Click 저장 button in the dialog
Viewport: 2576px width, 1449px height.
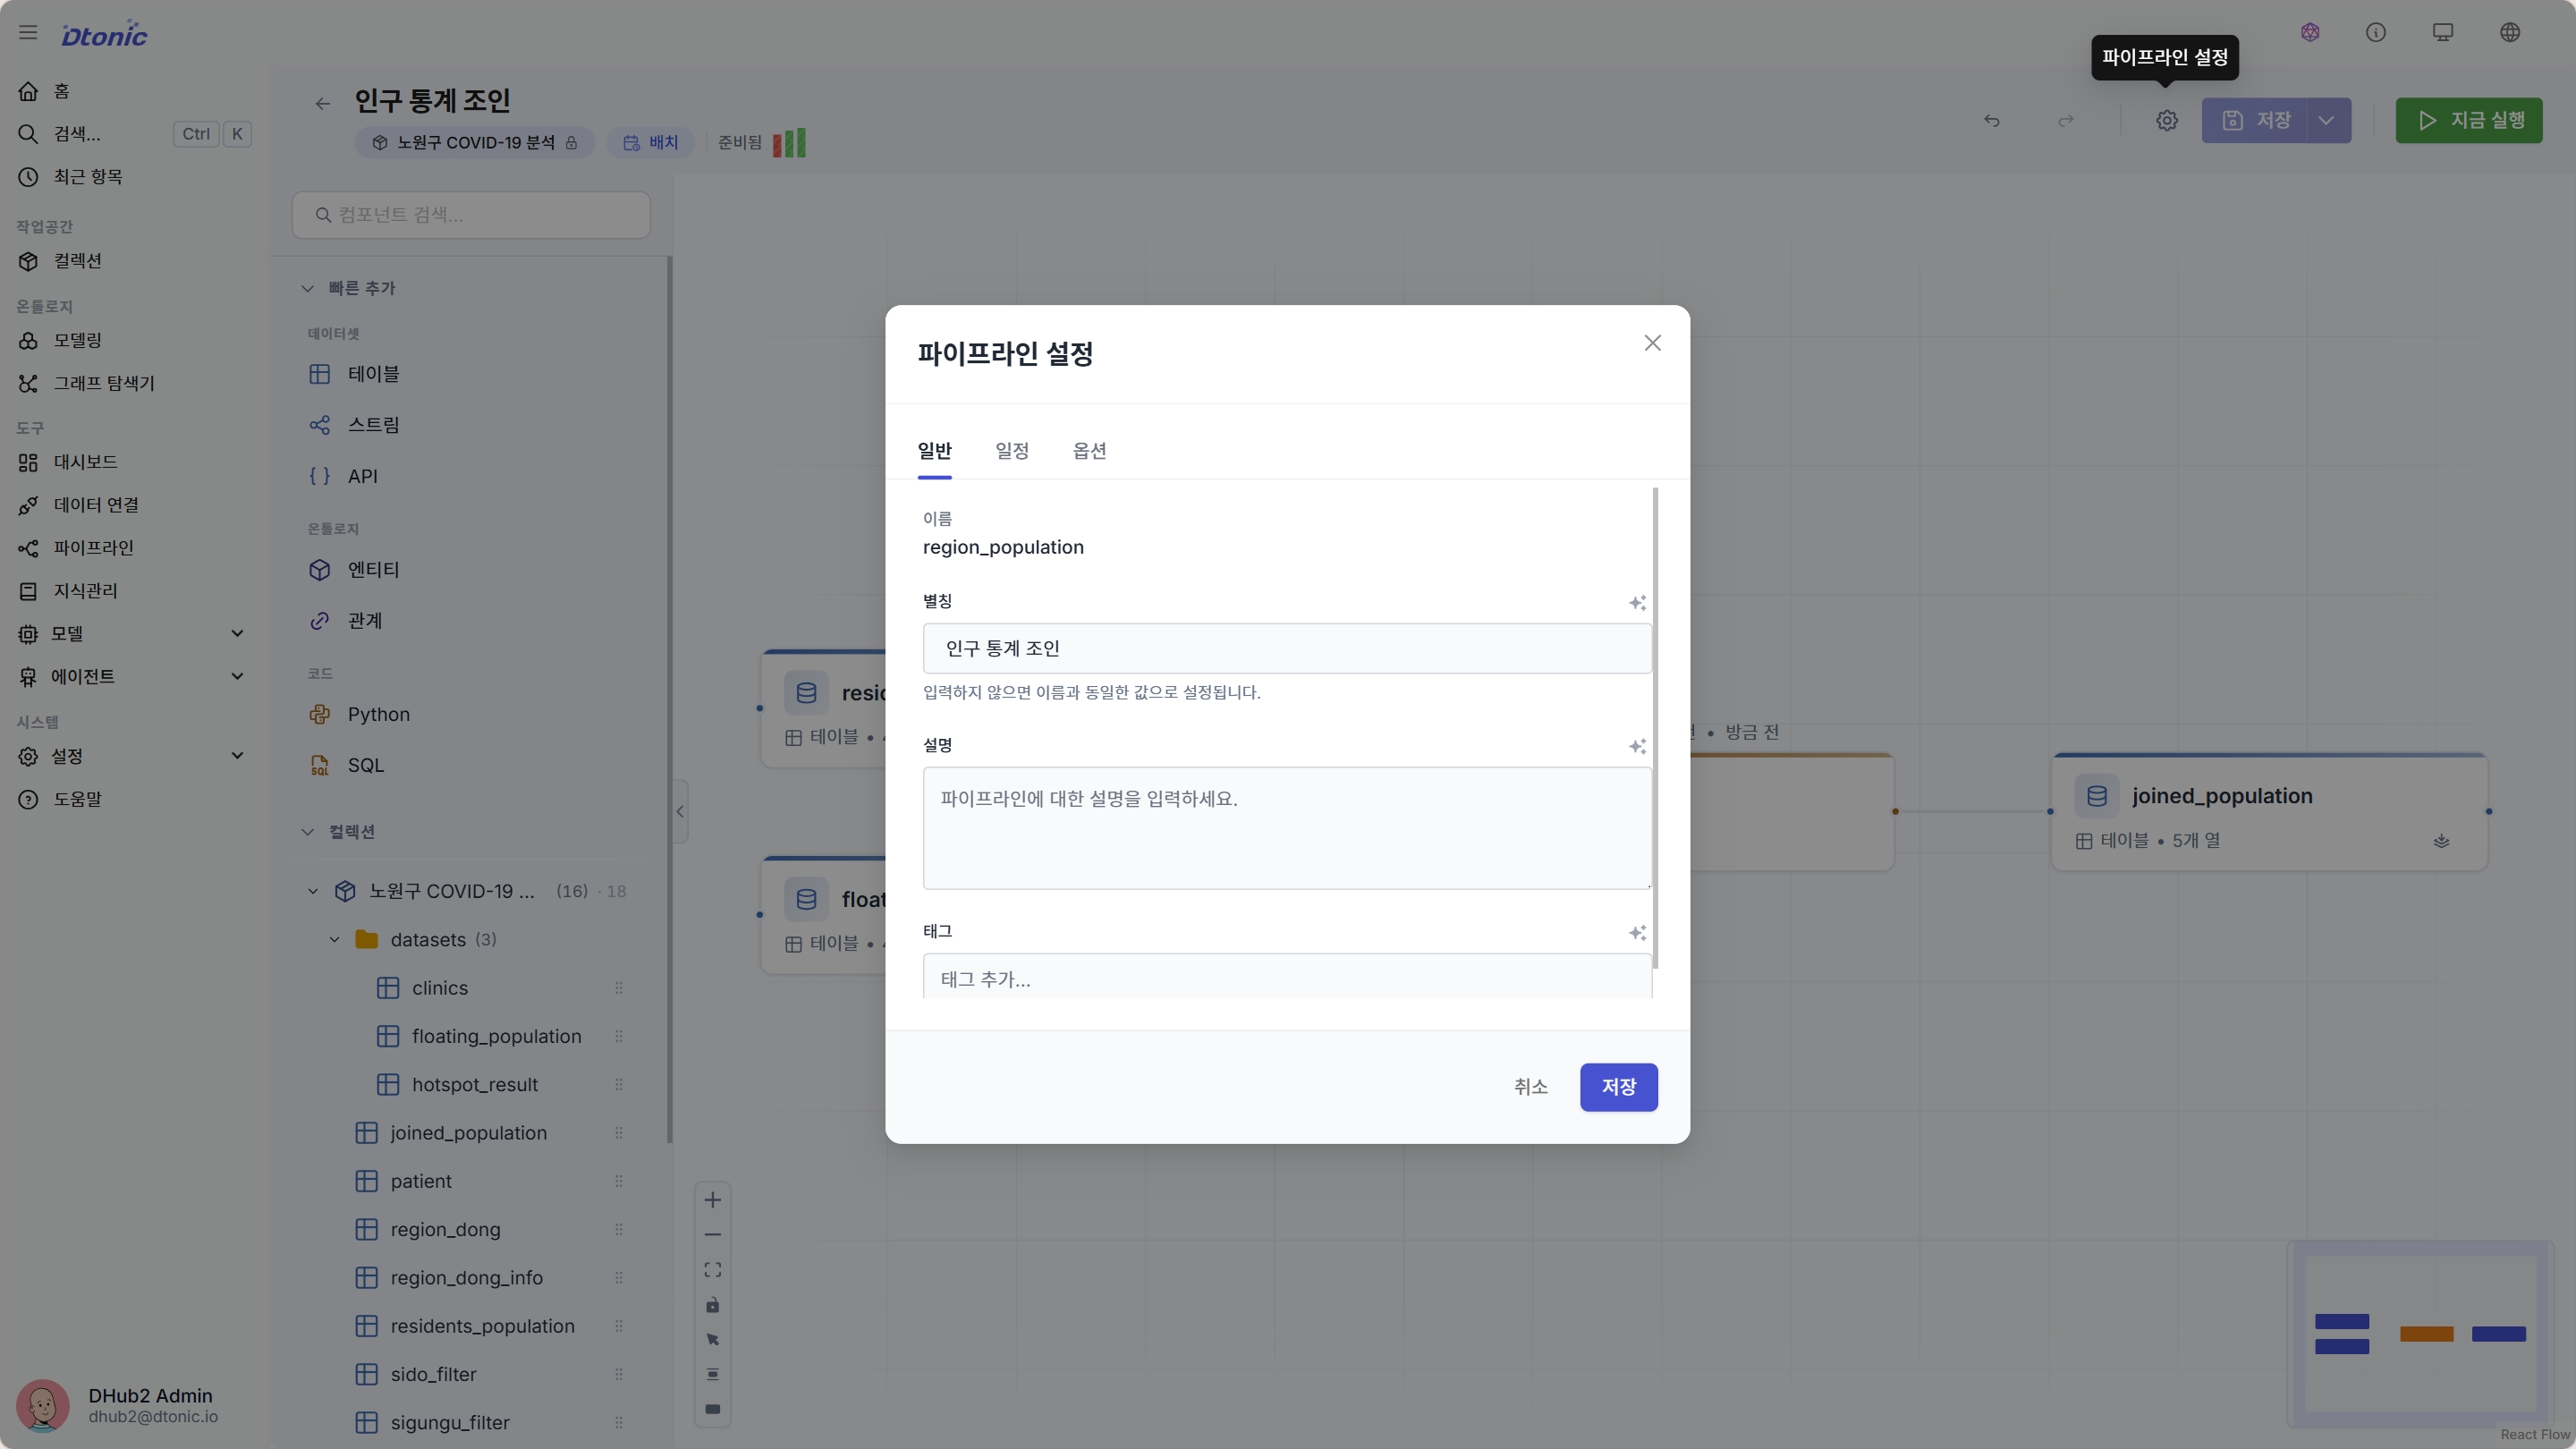pos(1618,1087)
